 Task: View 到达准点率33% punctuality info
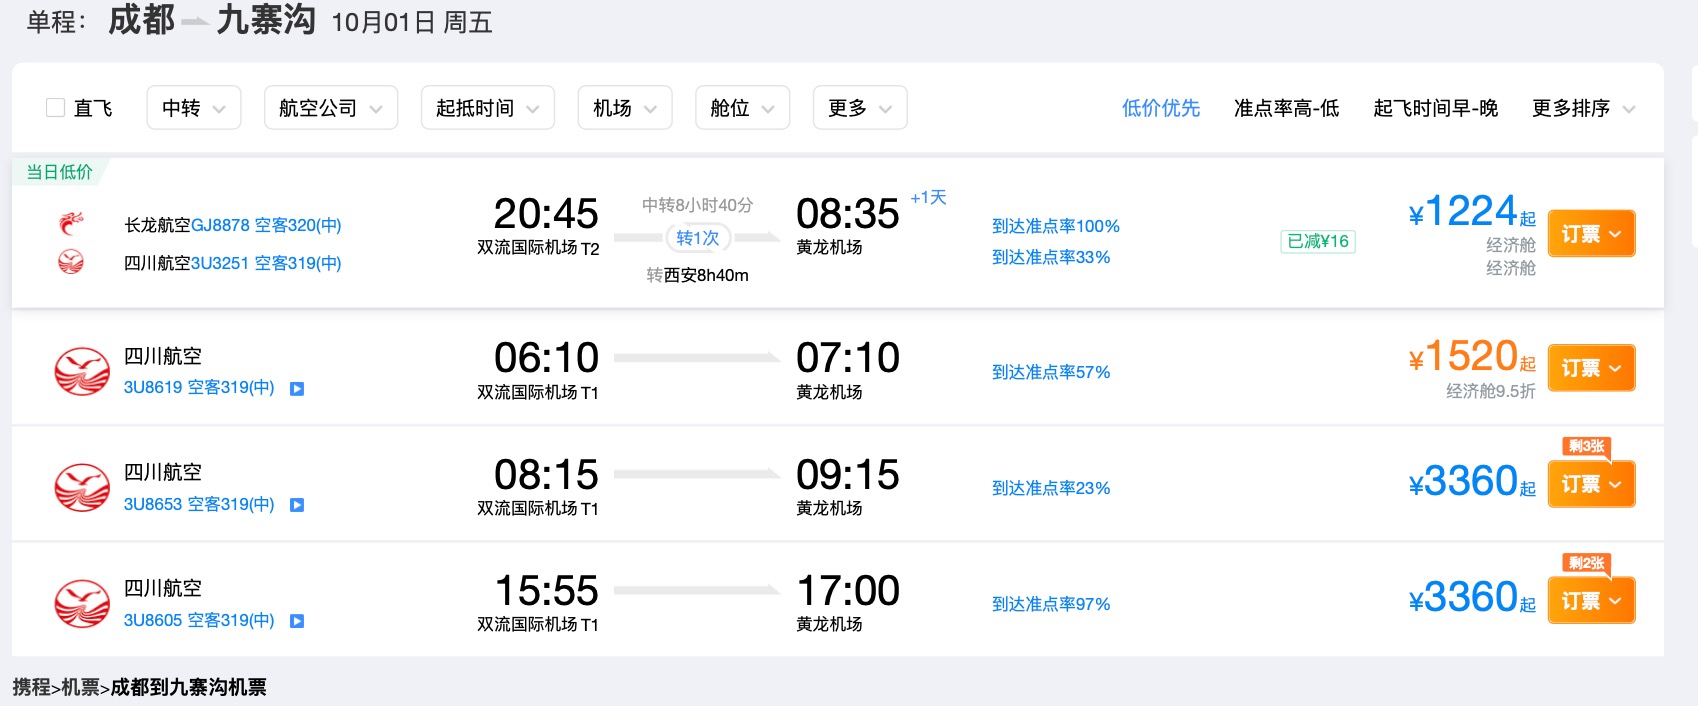tap(1051, 257)
